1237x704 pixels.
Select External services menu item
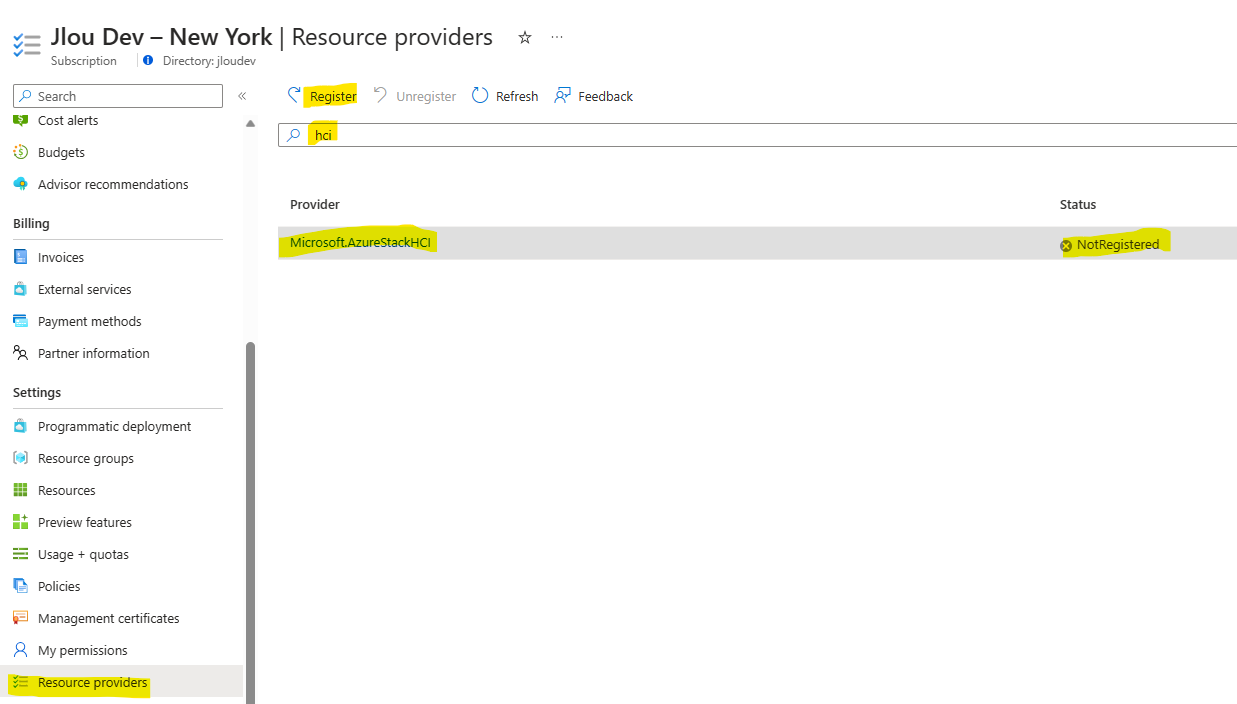tap(85, 289)
